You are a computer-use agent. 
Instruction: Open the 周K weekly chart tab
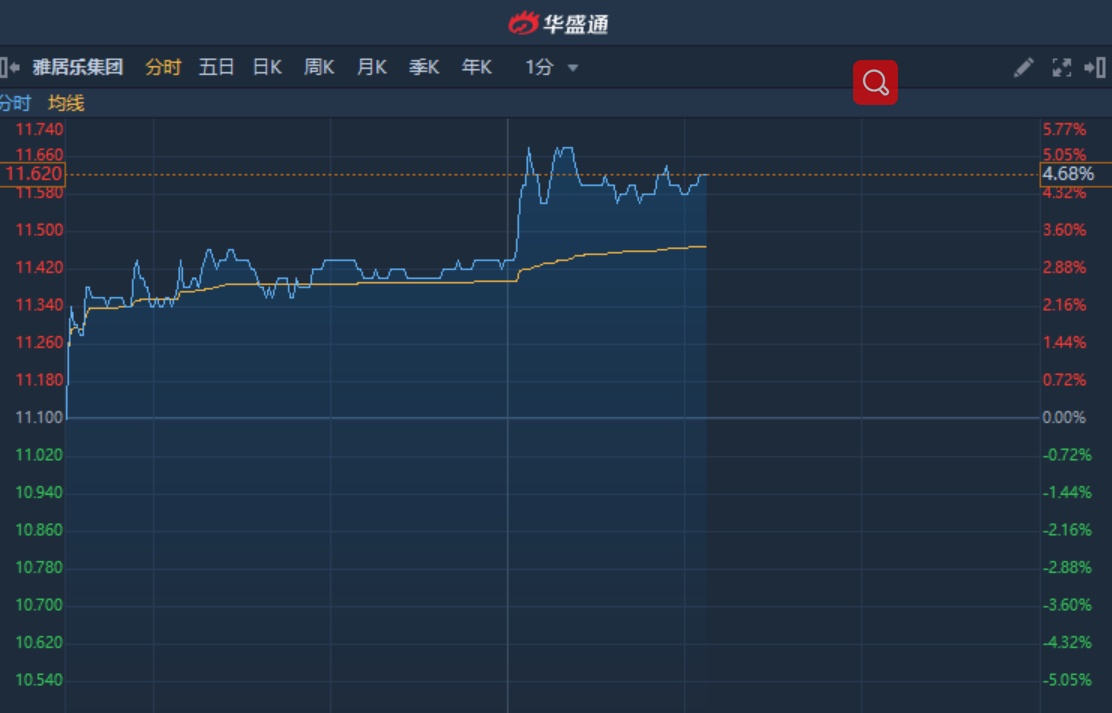point(319,67)
